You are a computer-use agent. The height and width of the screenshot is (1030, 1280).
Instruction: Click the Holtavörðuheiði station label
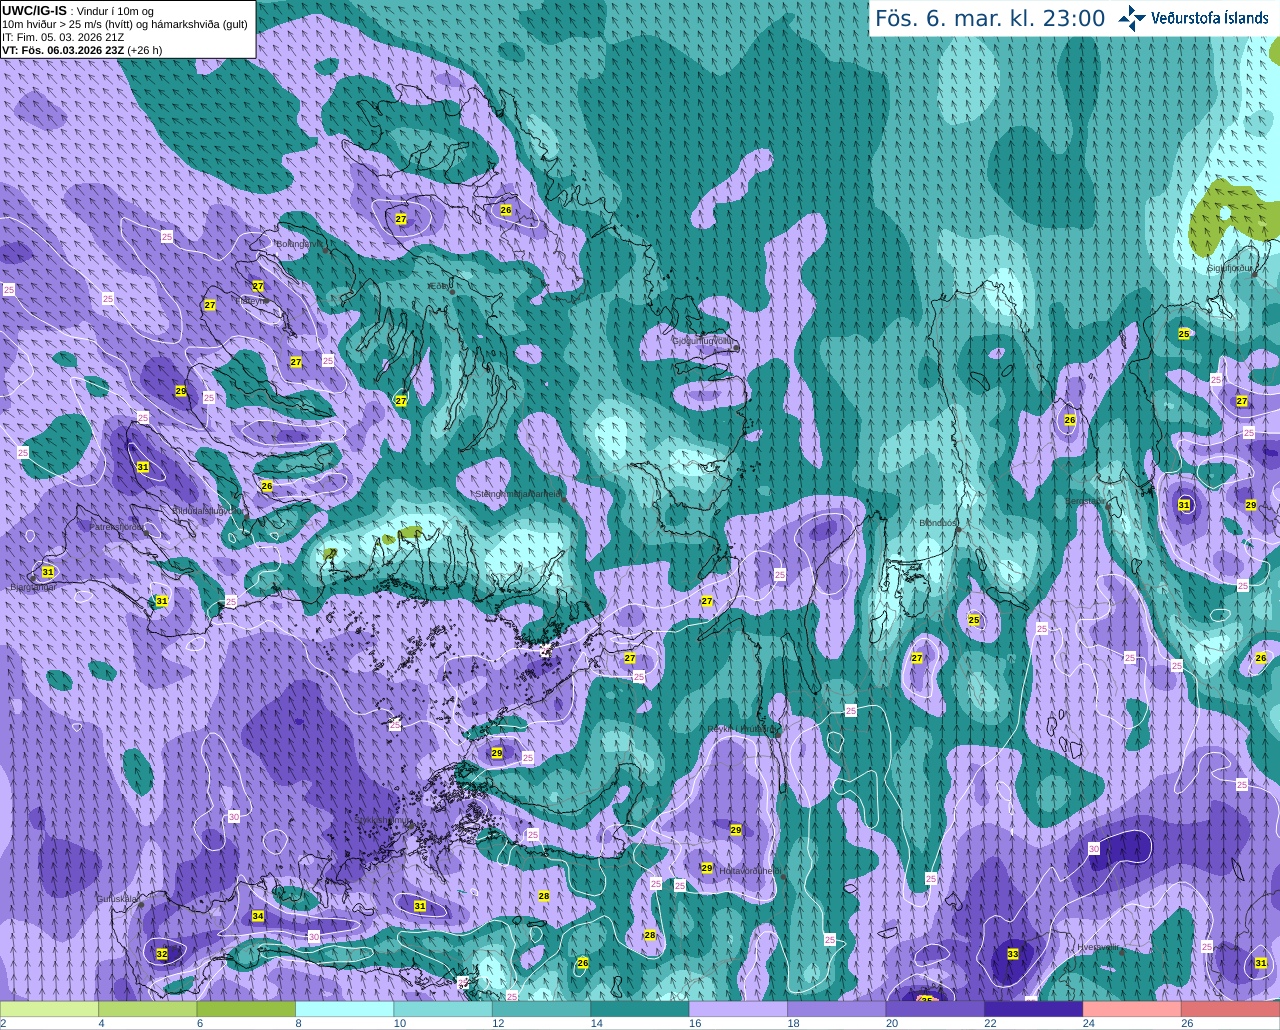[x=749, y=871]
